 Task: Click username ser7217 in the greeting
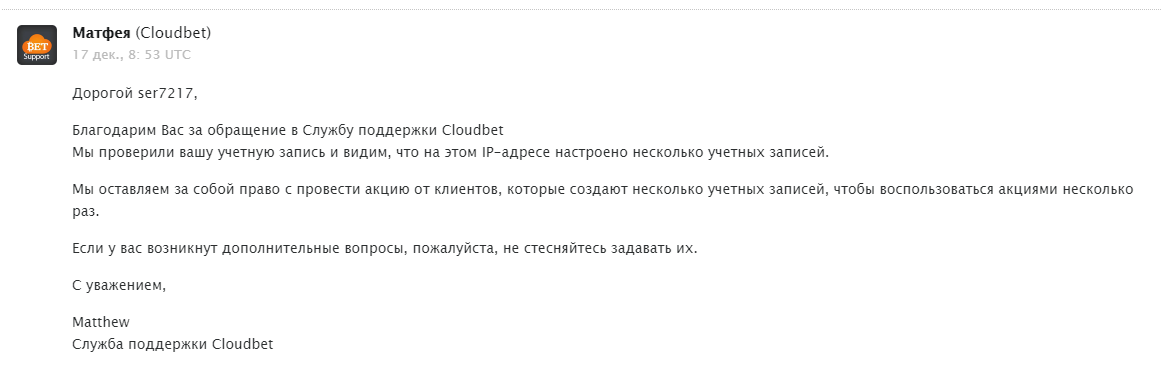(x=169, y=93)
